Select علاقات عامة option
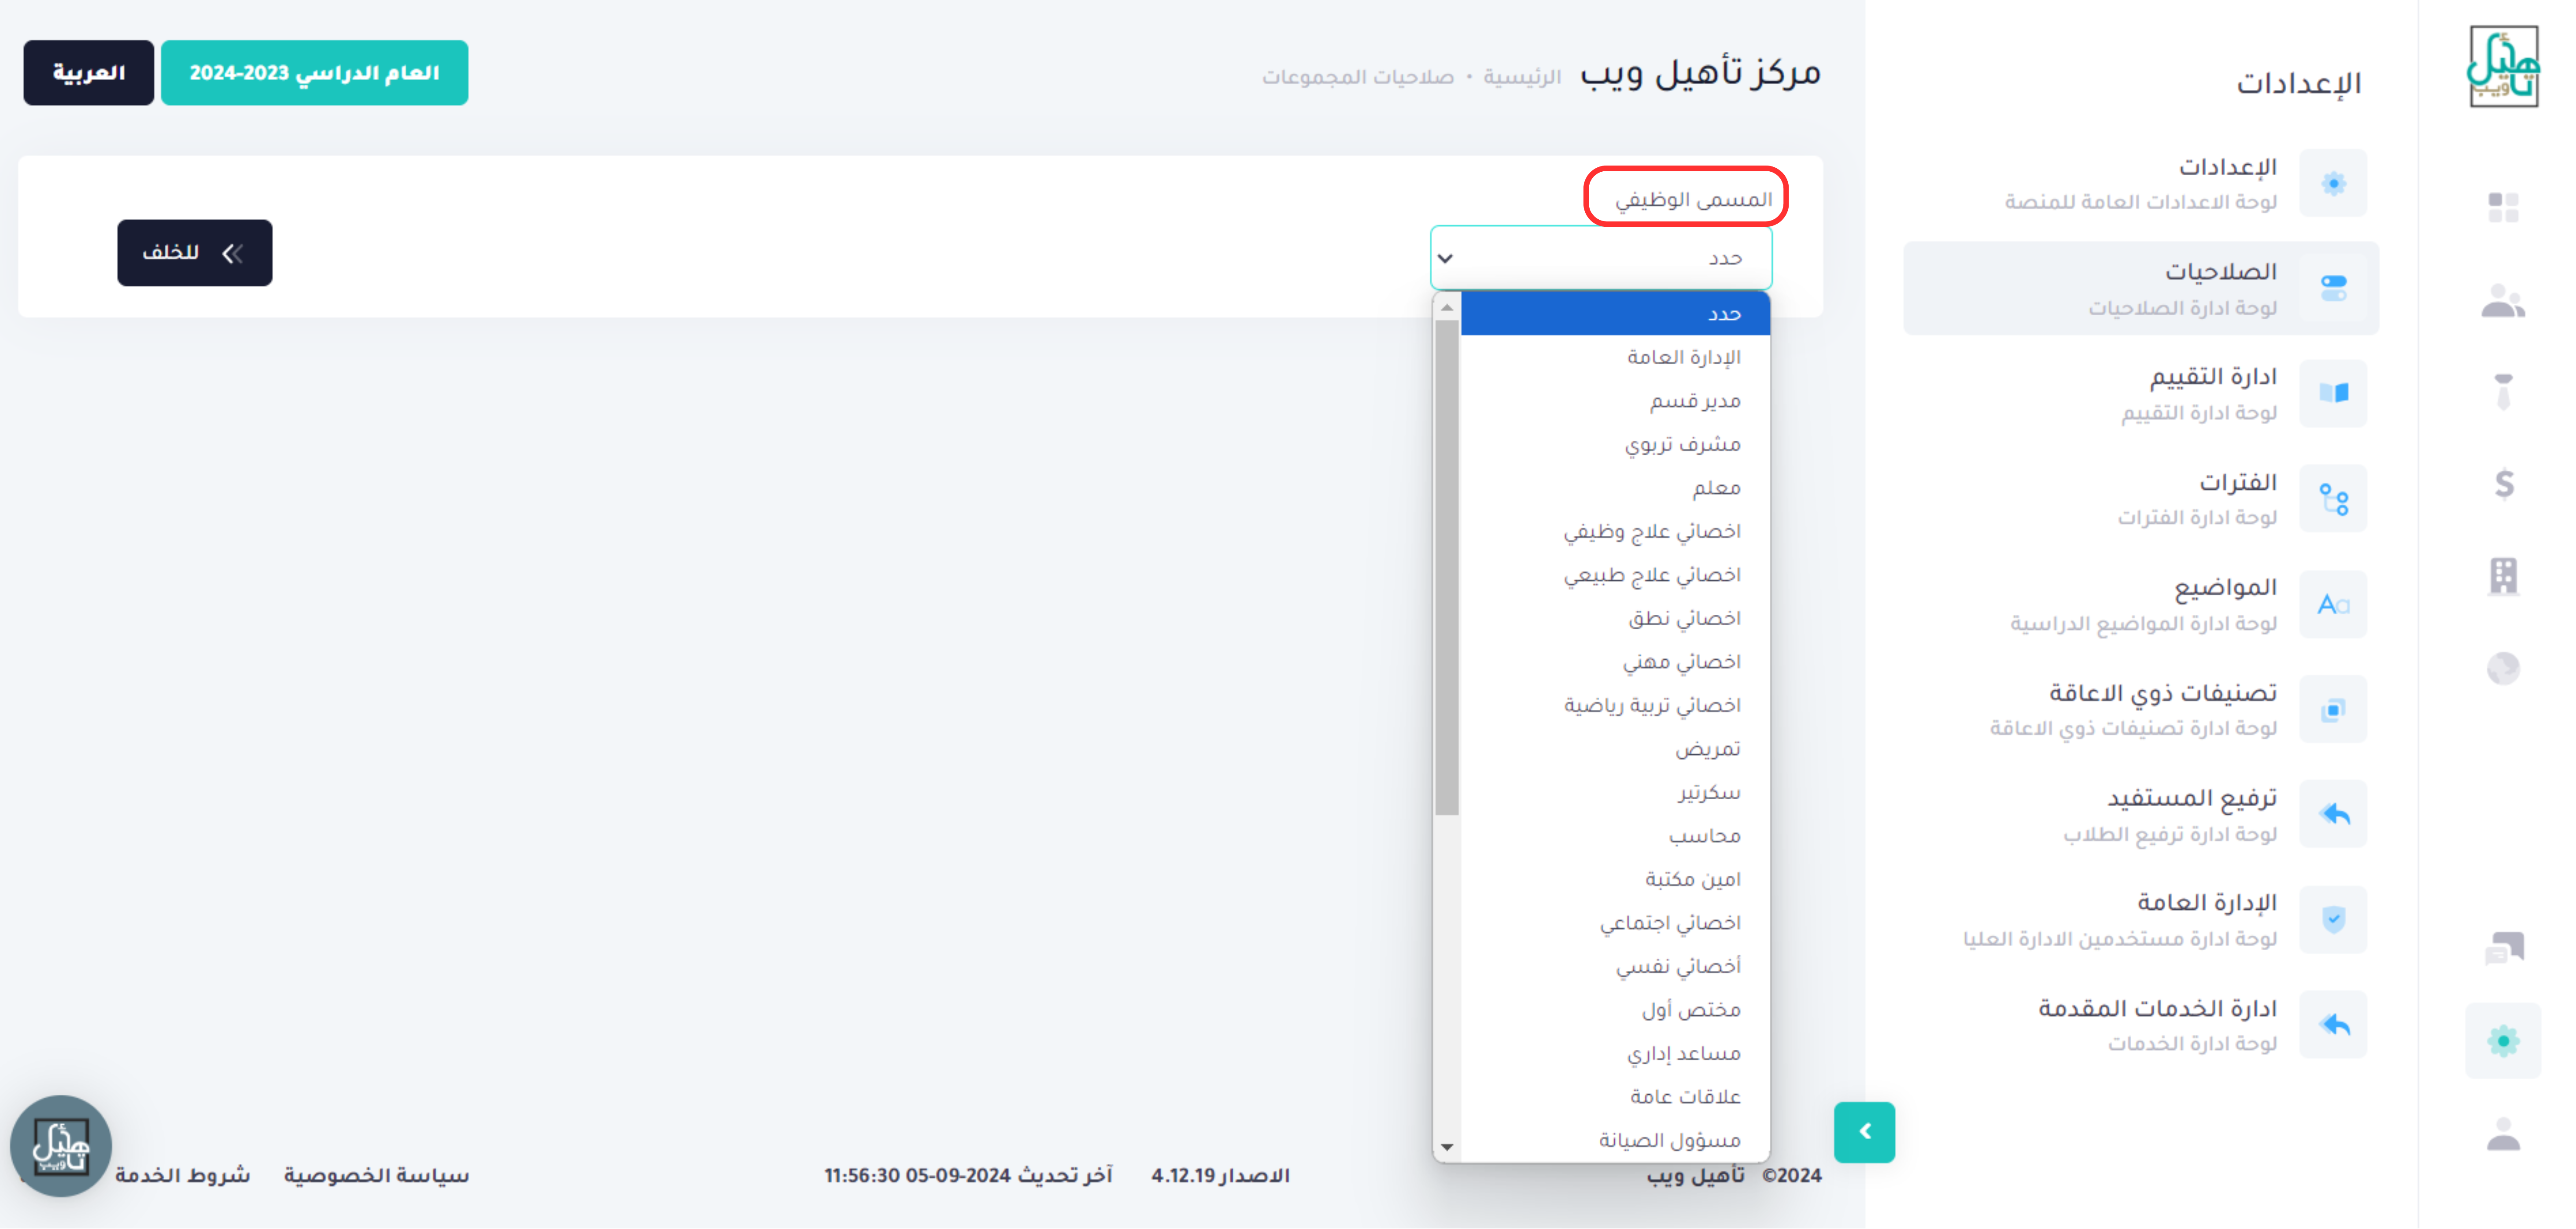2576x1229 pixels. pyautogui.click(x=1615, y=1097)
